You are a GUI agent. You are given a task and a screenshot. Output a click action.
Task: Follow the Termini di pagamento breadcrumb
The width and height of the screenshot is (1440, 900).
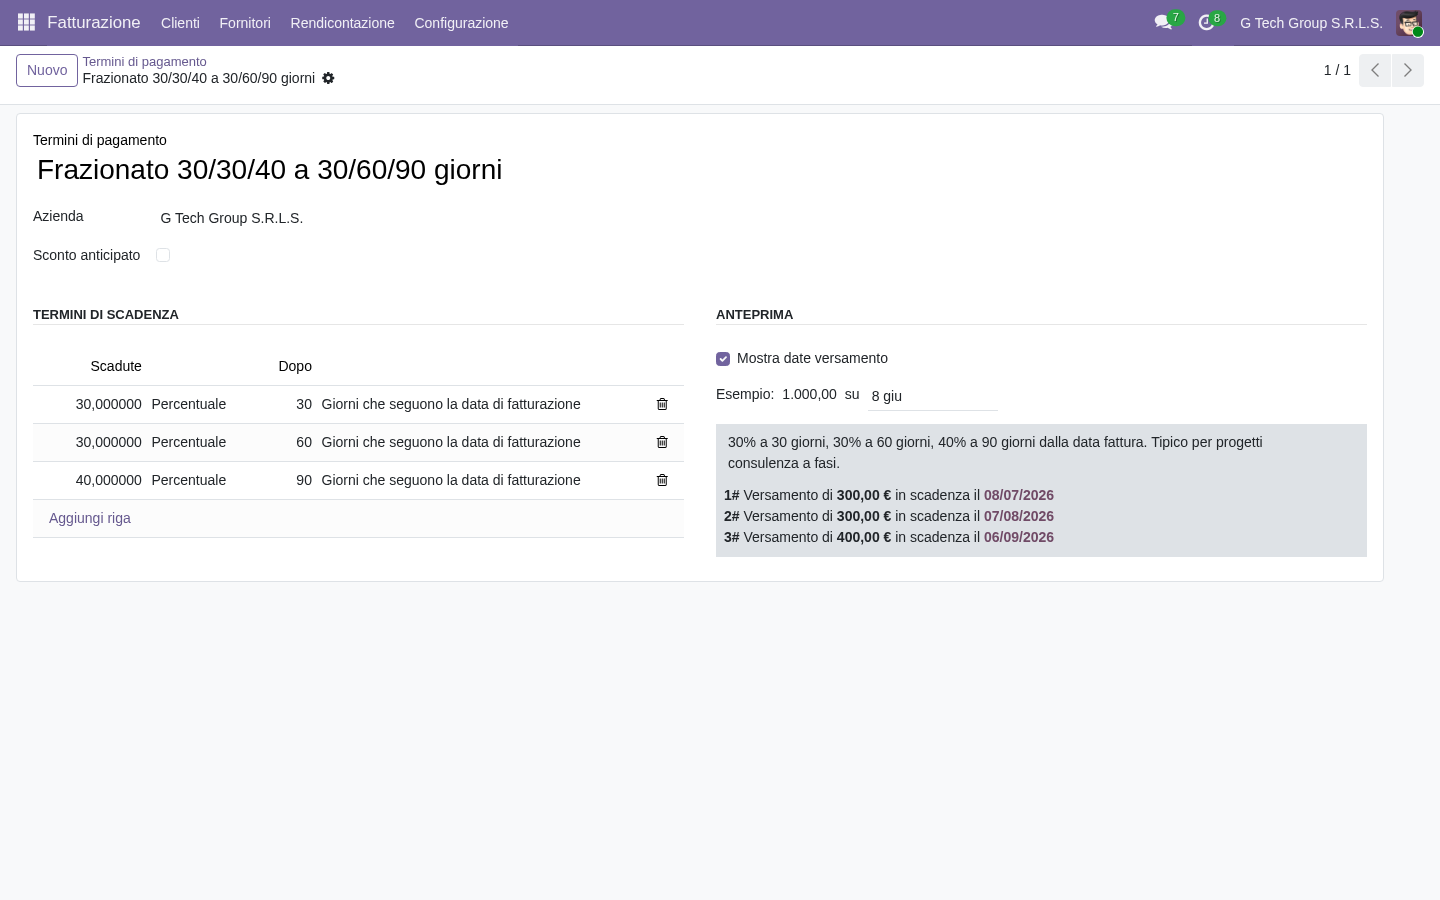(x=144, y=62)
